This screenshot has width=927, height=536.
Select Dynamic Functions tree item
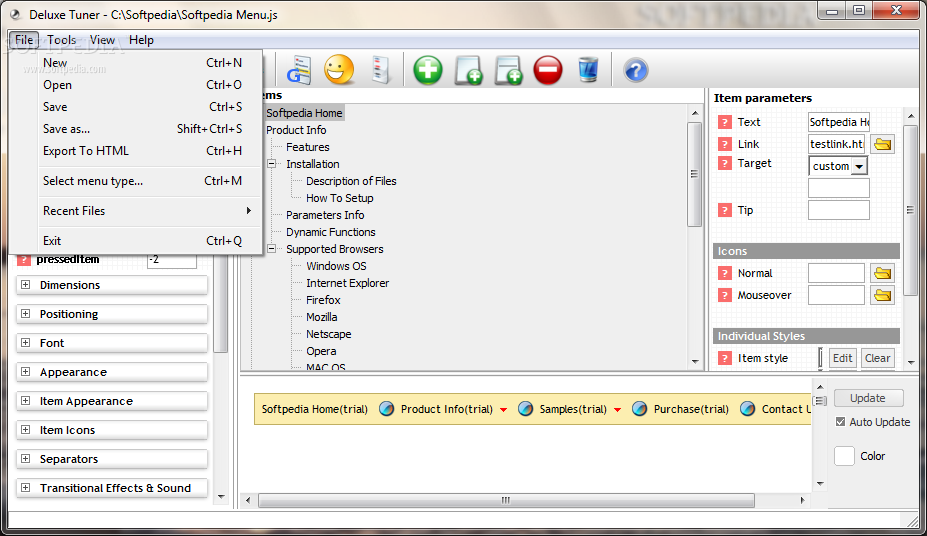click(330, 232)
